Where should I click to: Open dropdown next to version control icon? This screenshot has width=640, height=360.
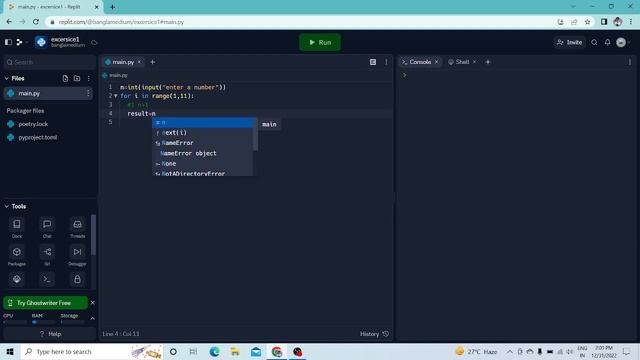pyautogui.click(x=27, y=42)
